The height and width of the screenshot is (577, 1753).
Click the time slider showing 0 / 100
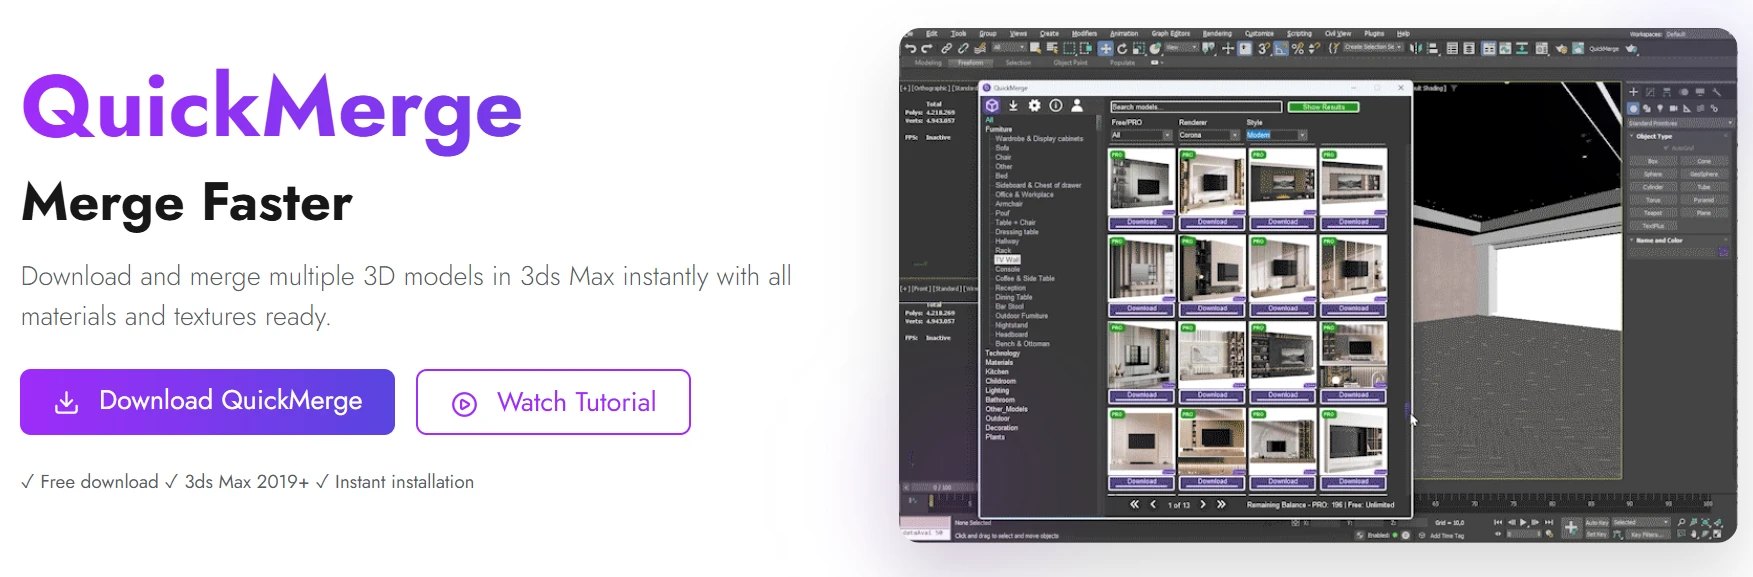(941, 487)
